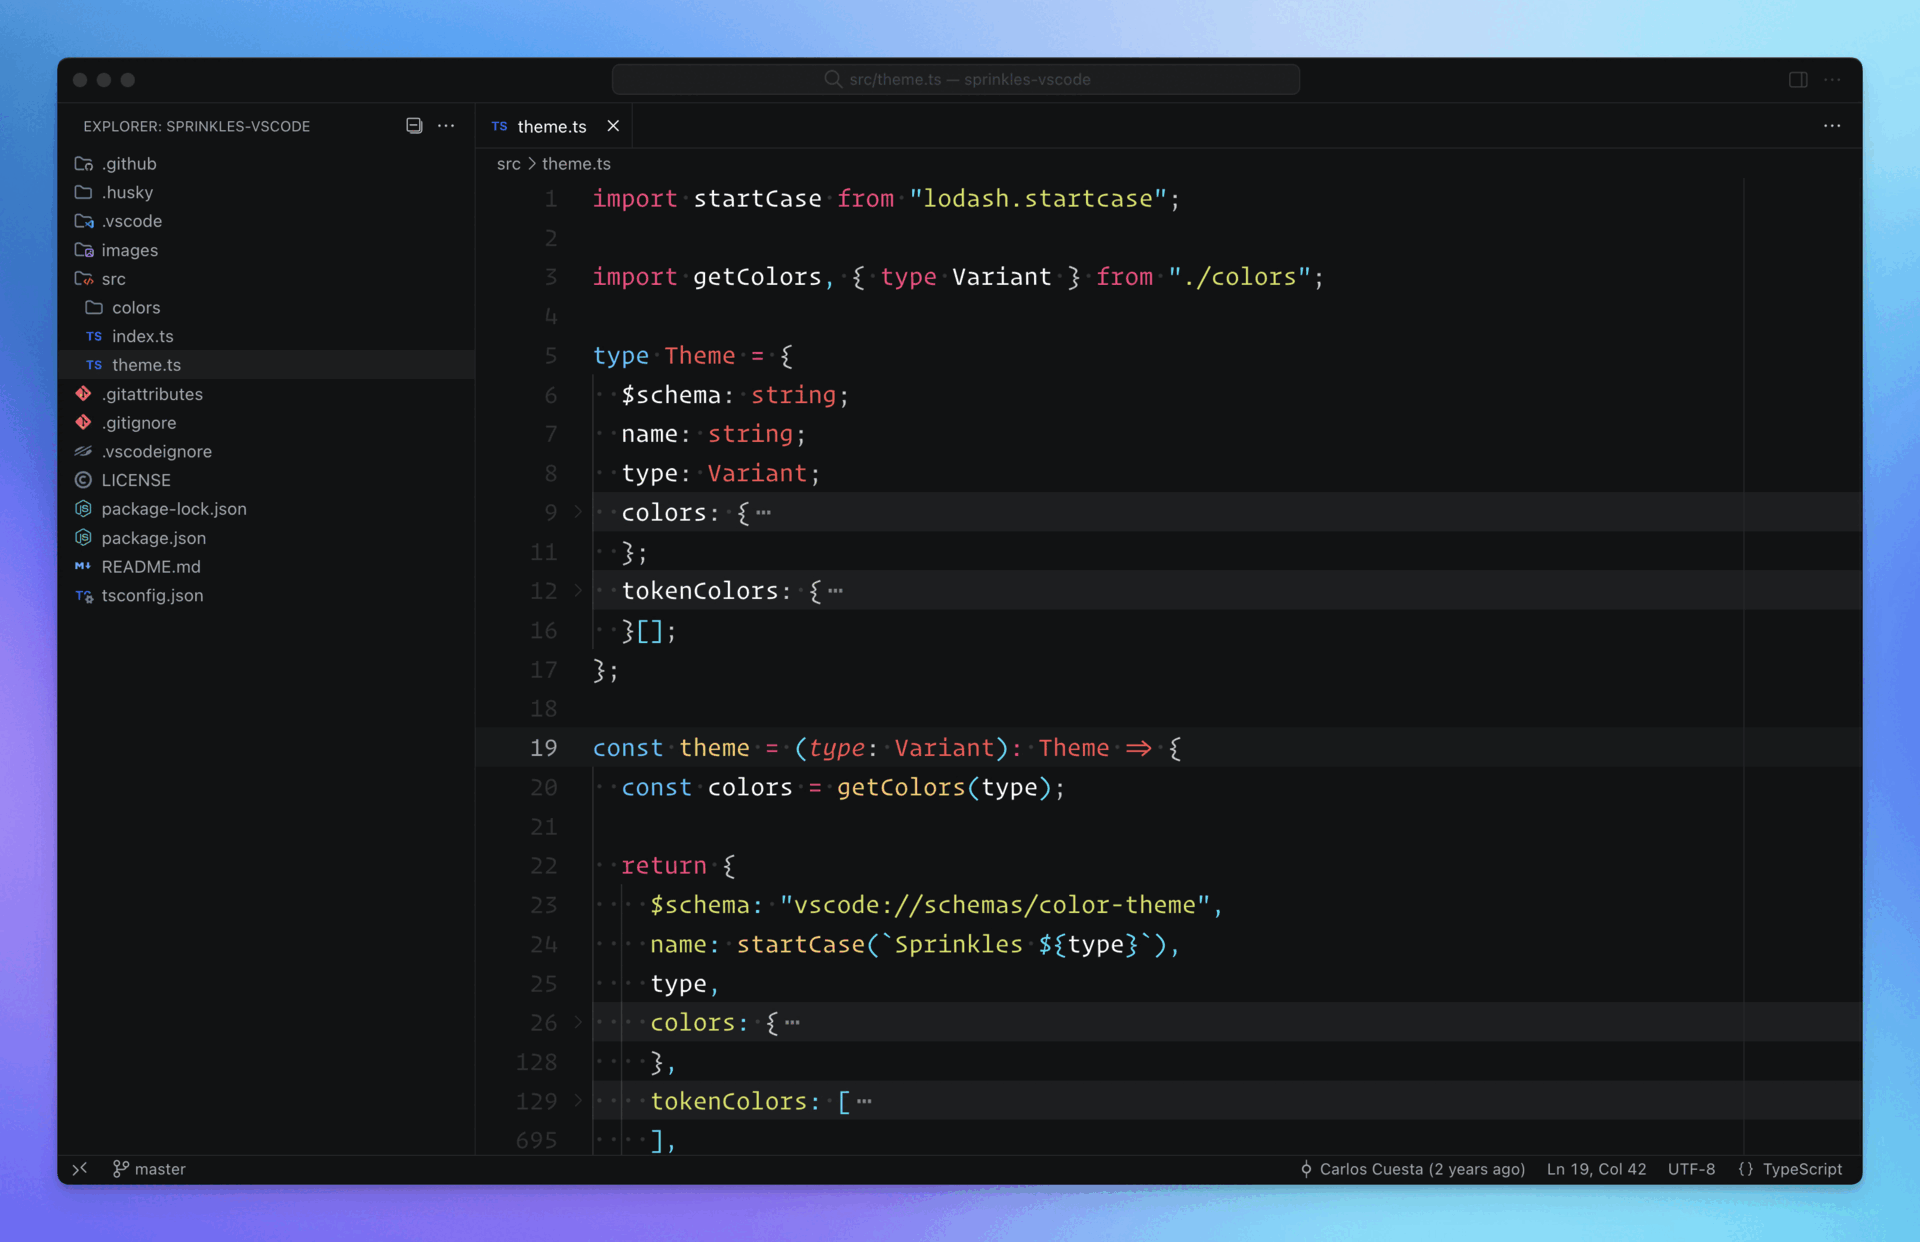Click line number 19 in gutter

(543, 748)
